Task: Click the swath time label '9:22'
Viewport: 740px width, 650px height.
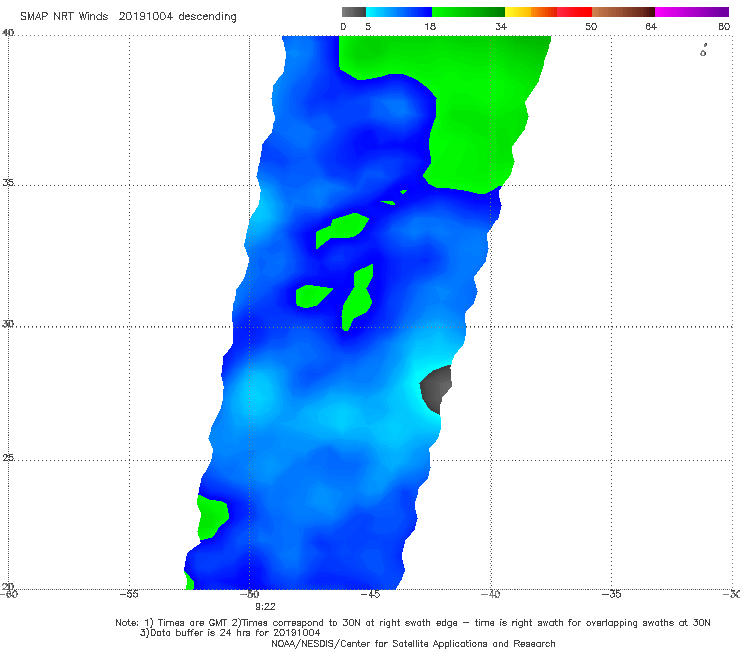Action: click(x=265, y=607)
